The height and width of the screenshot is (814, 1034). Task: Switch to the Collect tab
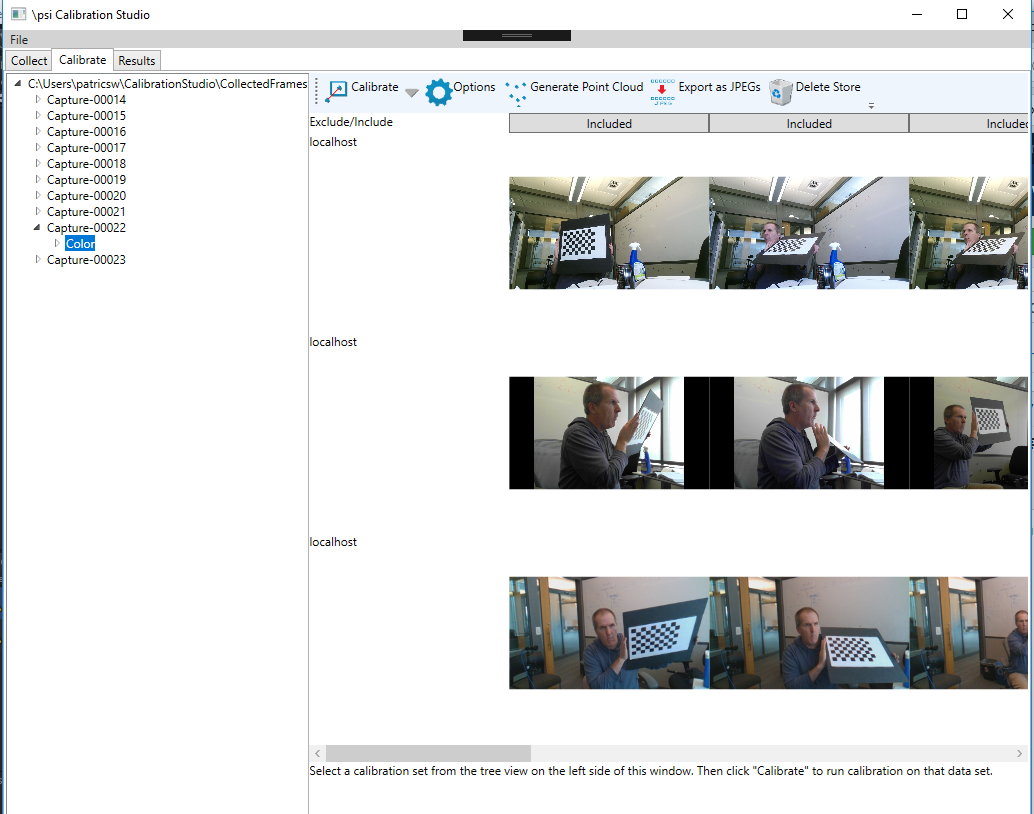[29, 61]
